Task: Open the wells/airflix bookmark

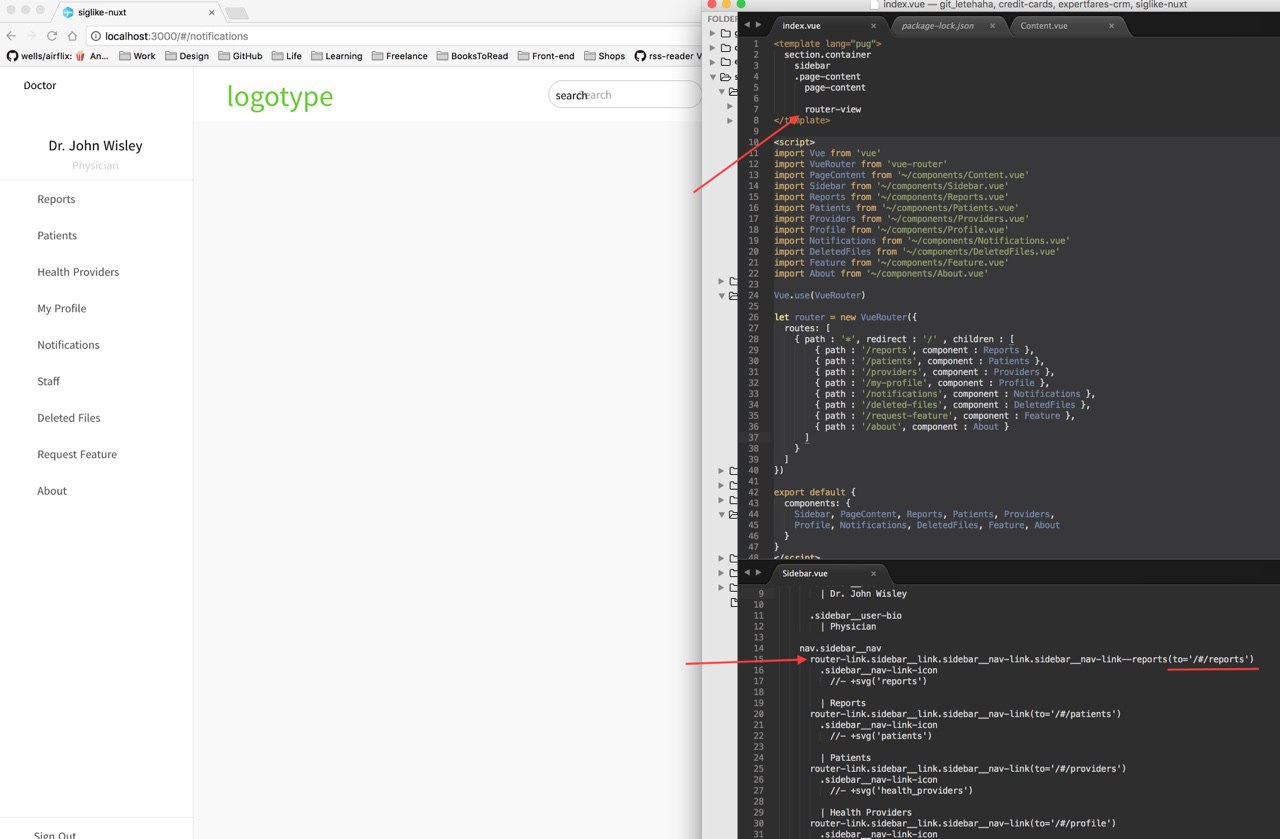Action: pos(58,56)
